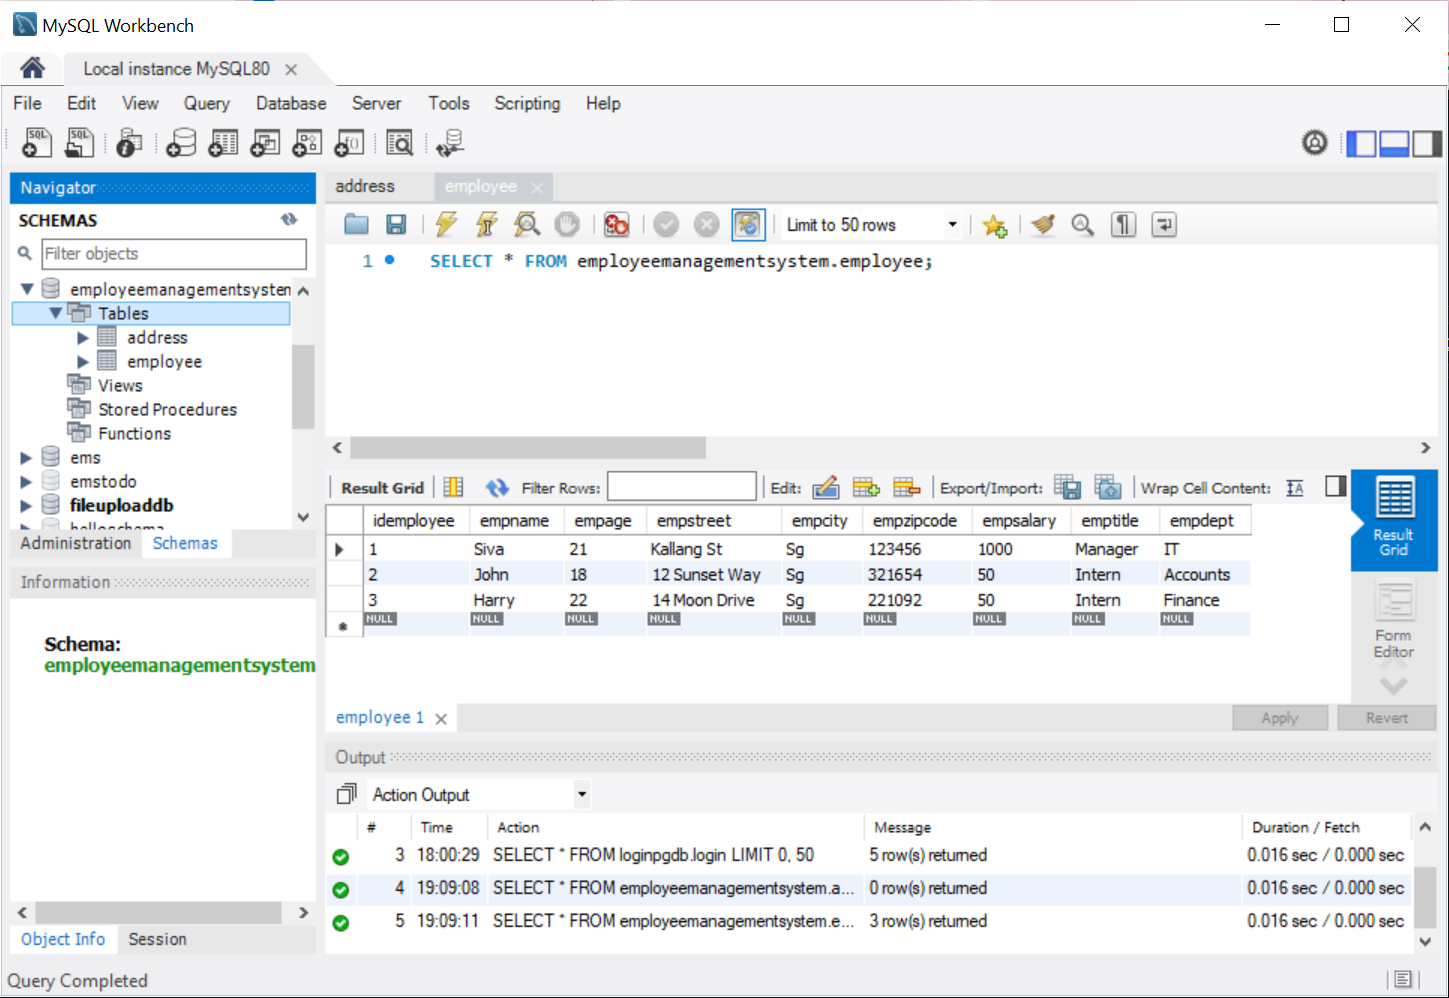This screenshot has width=1449, height=998.
Task: Expand the employee table in the navigator
Action: click(x=84, y=361)
